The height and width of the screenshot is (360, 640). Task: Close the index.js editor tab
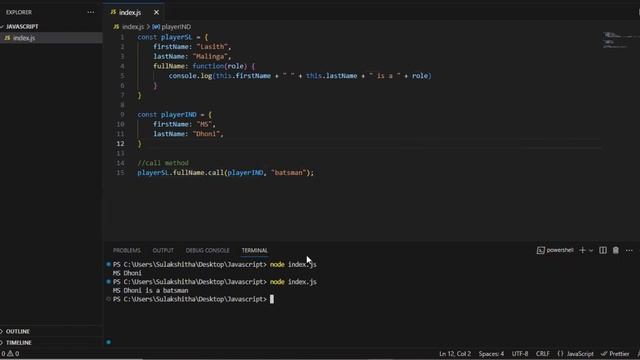point(156,12)
